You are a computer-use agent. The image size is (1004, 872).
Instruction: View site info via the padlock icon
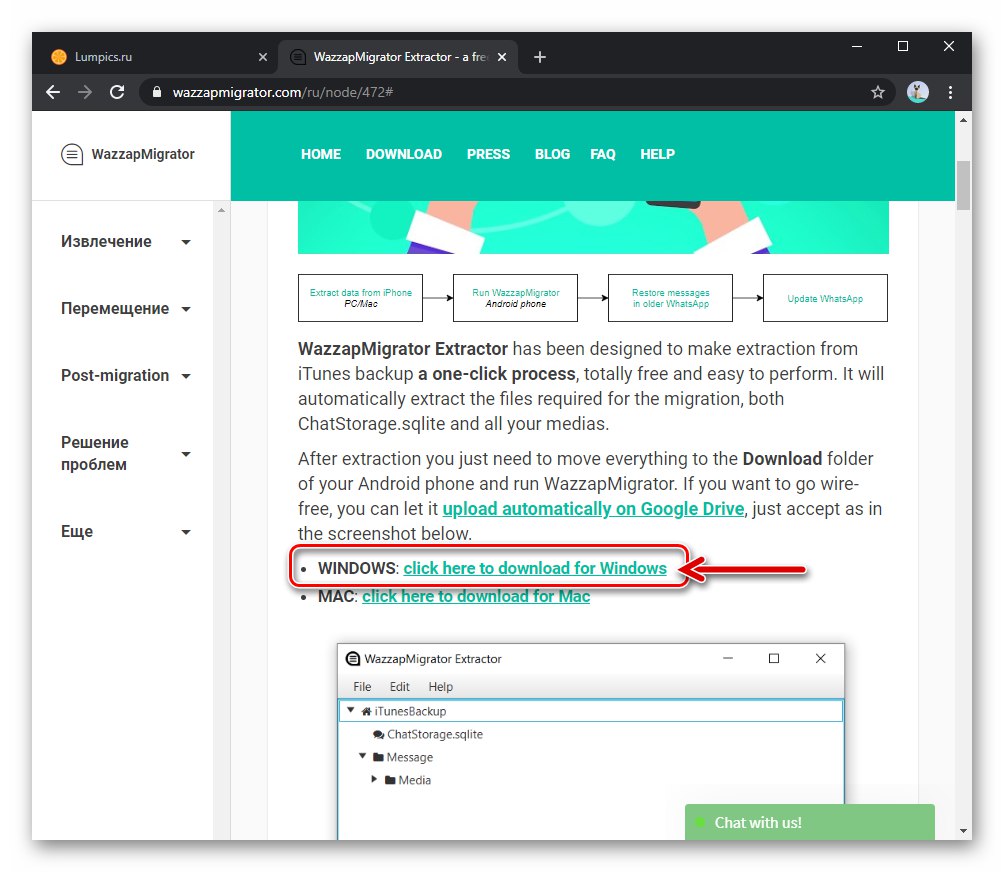[155, 92]
